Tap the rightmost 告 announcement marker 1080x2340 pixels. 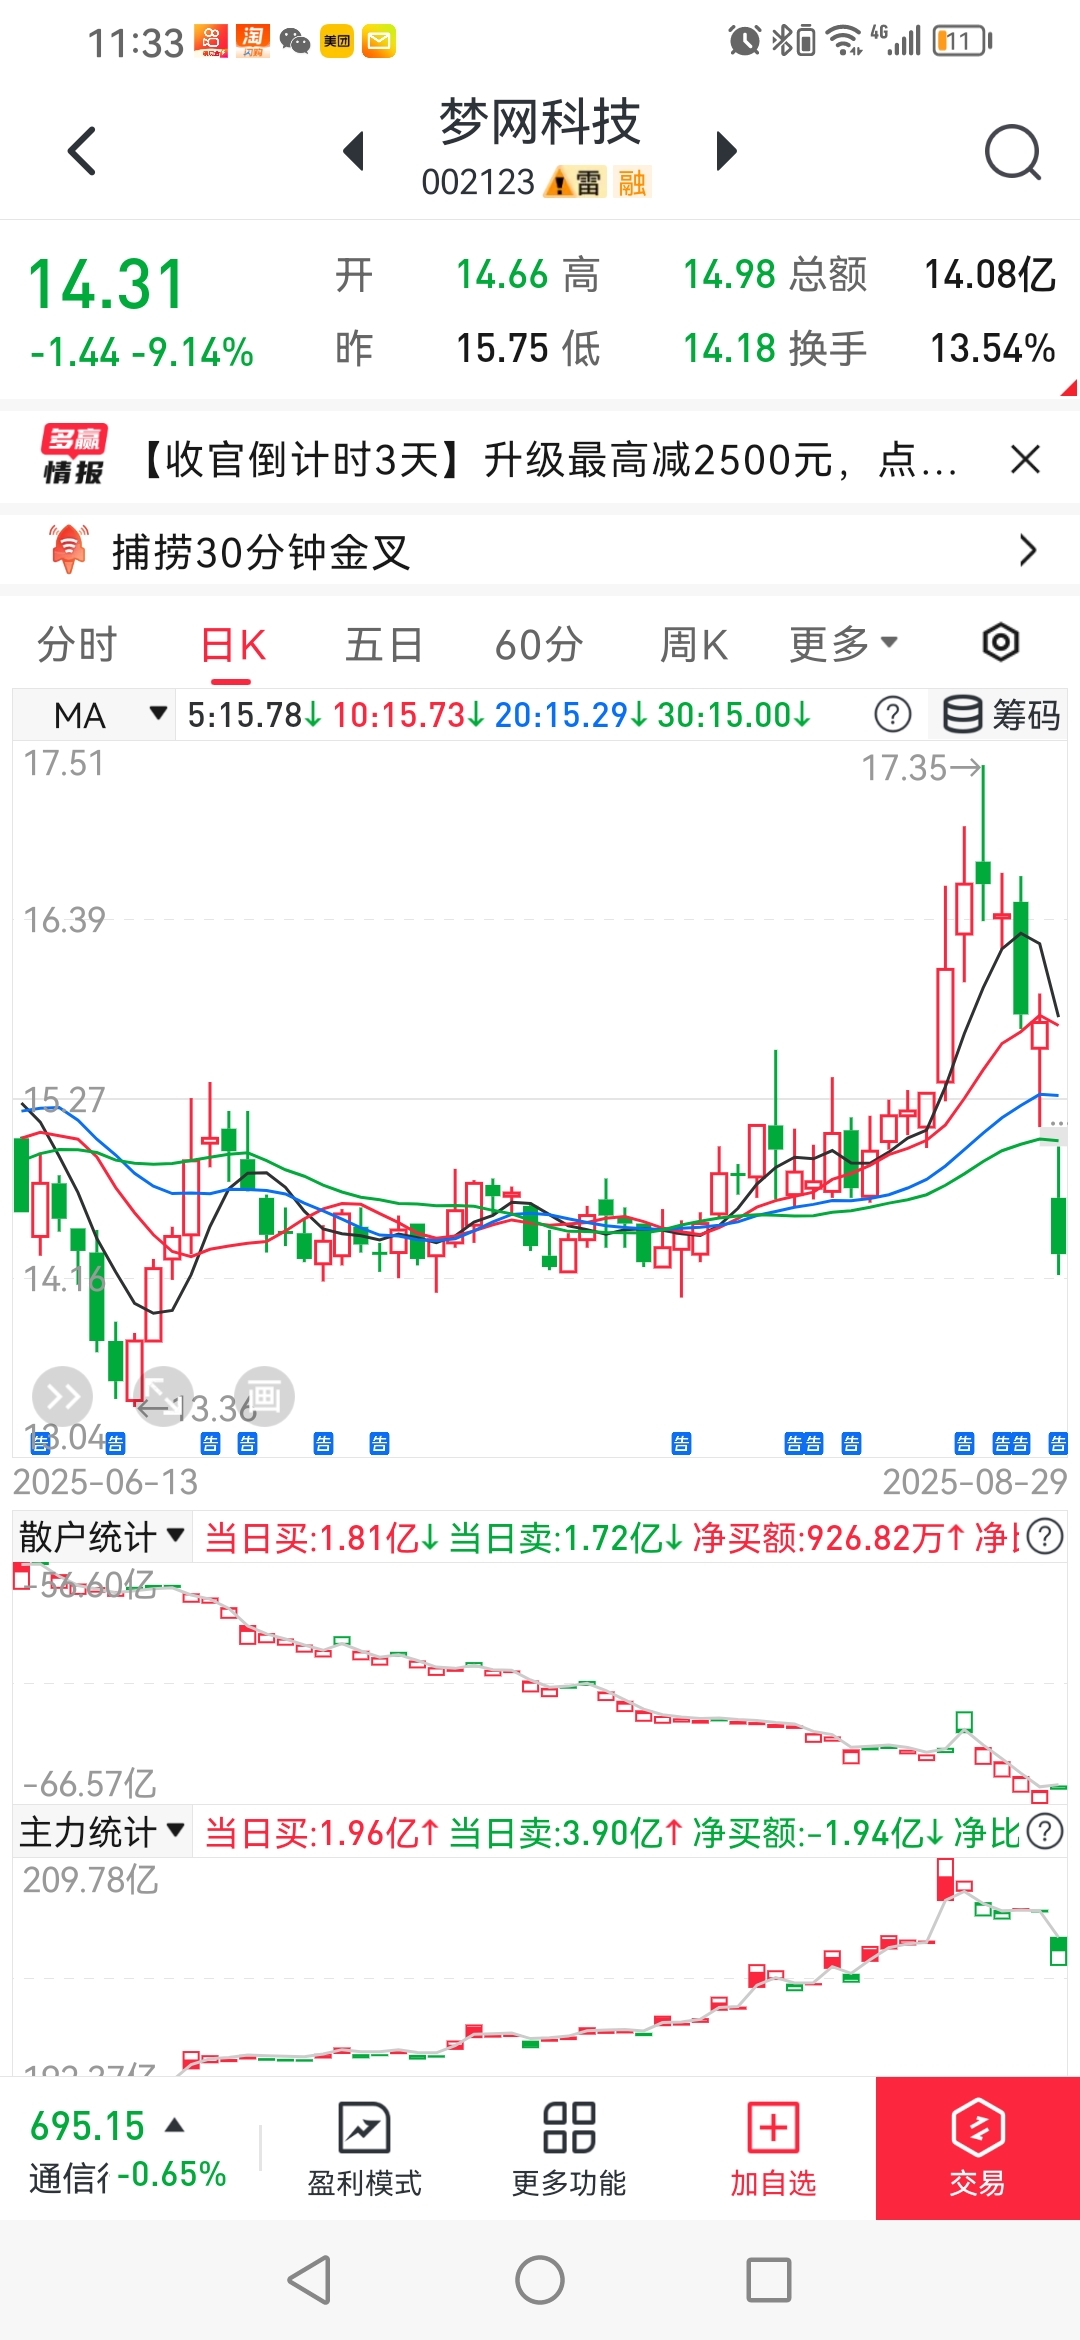tap(1058, 1443)
